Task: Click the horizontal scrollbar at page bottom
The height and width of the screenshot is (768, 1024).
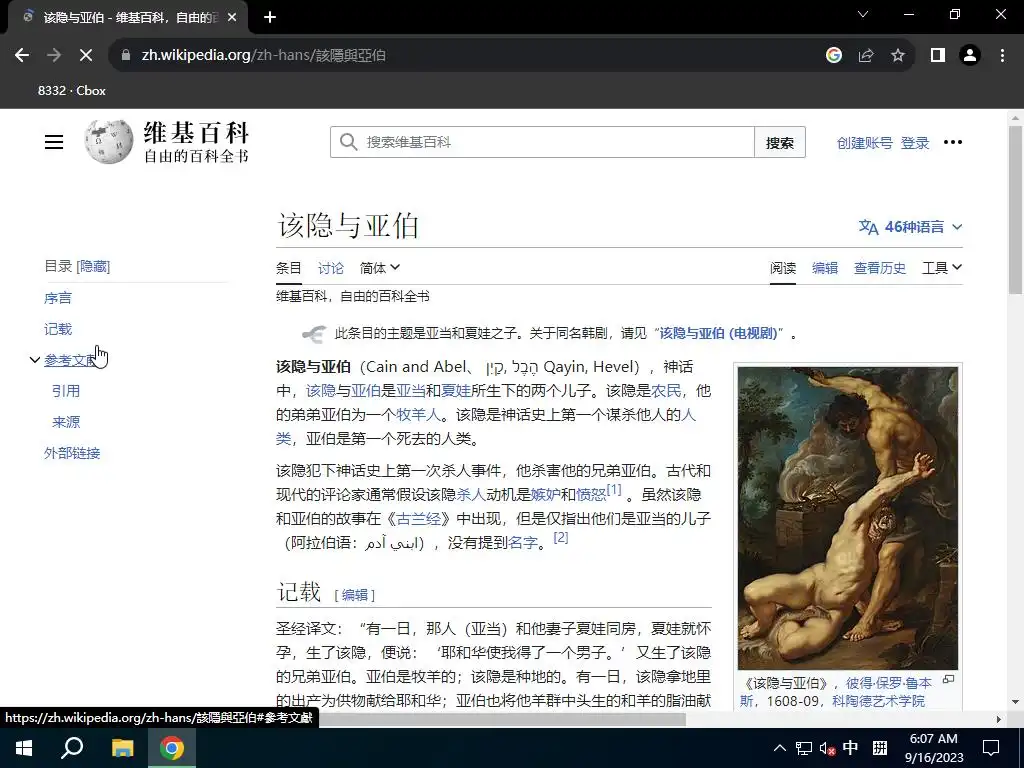Action: pyautogui.click(x=503, y=719)
